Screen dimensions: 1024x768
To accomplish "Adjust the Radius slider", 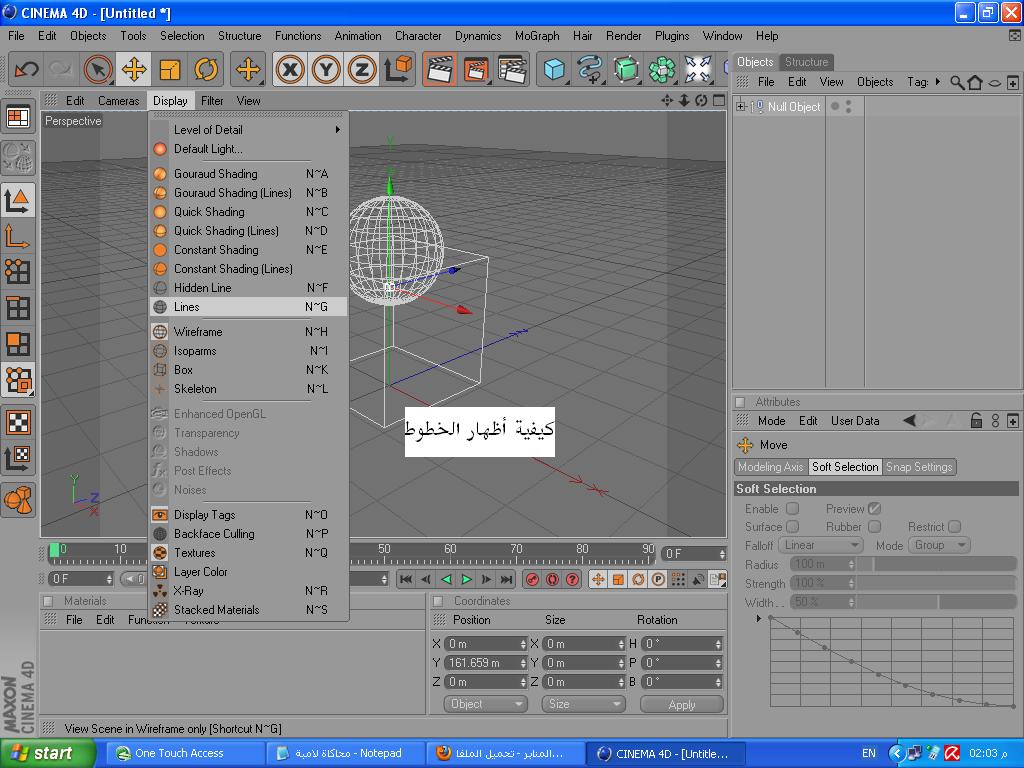I will click(936, 564).
